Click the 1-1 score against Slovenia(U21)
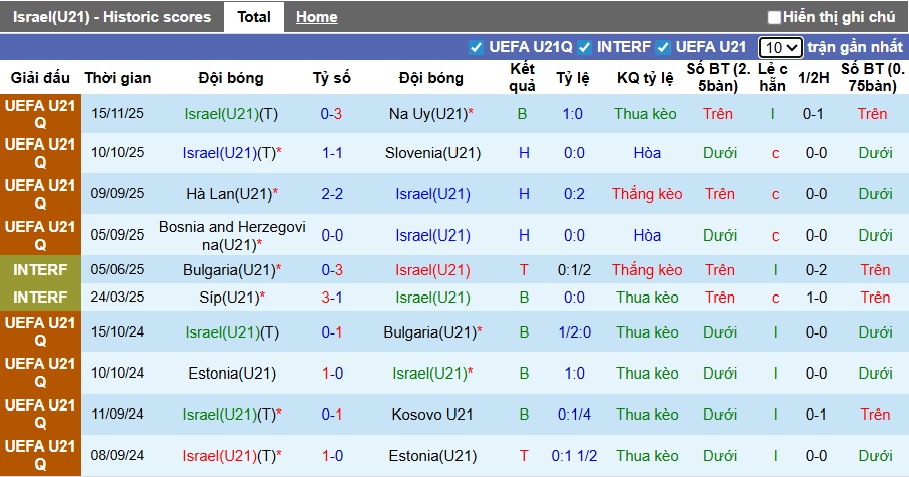This screenshot has width=909, height=477. pos(332,153)
